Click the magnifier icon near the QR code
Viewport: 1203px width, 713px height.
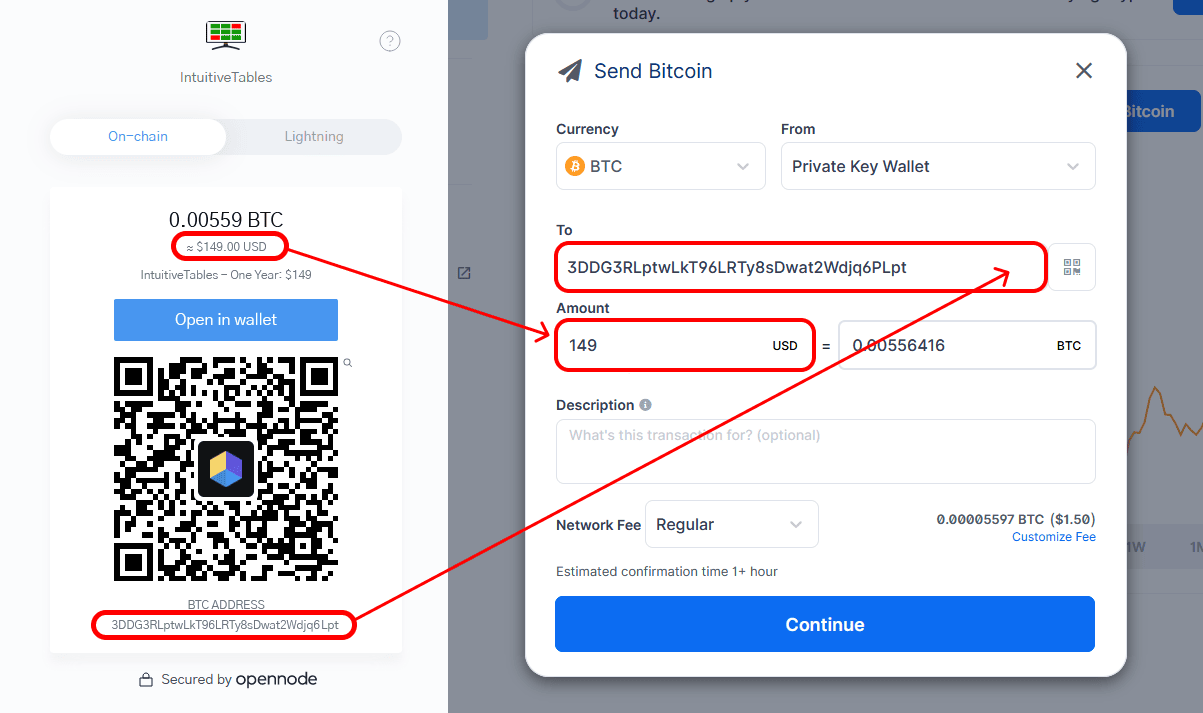point(347,363)
